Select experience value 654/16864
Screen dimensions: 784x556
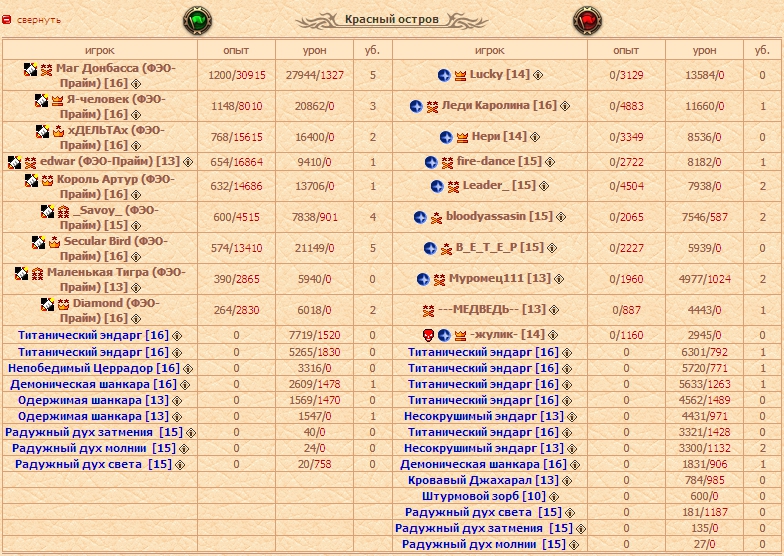pyautogui.click(x=236, y=162)
